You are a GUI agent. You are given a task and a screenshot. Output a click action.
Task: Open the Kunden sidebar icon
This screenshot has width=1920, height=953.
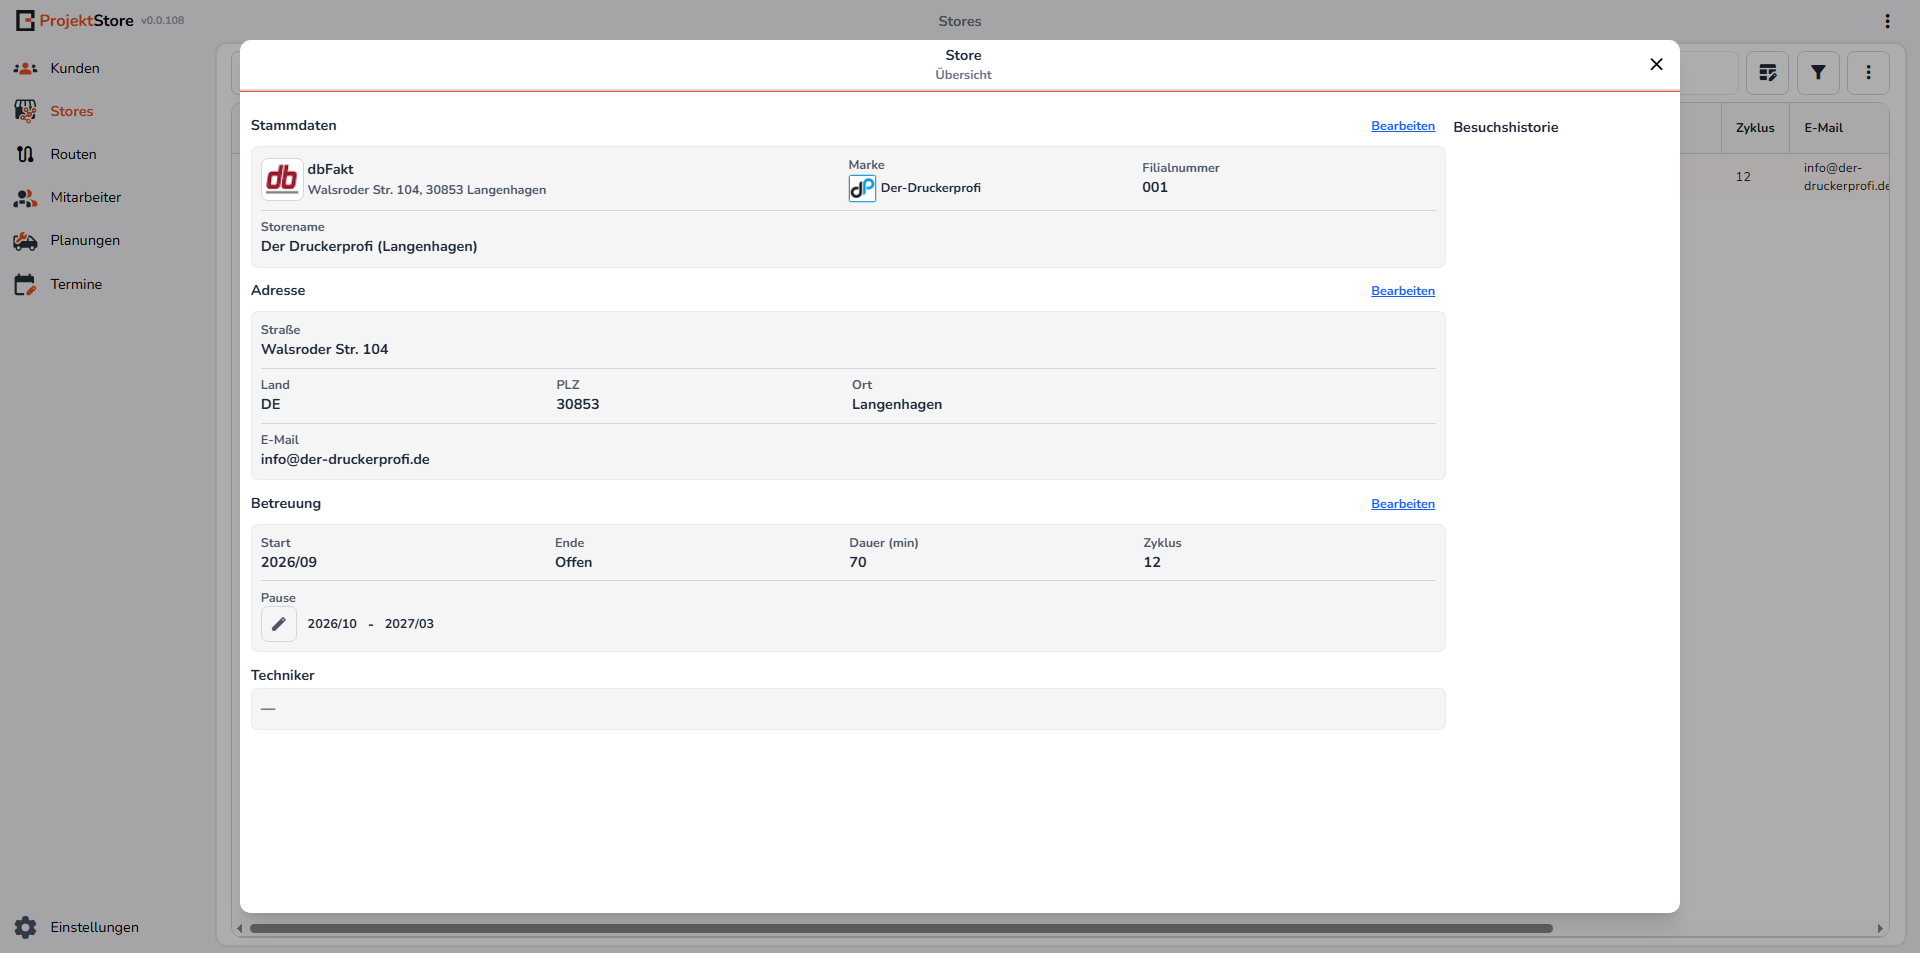26,68
